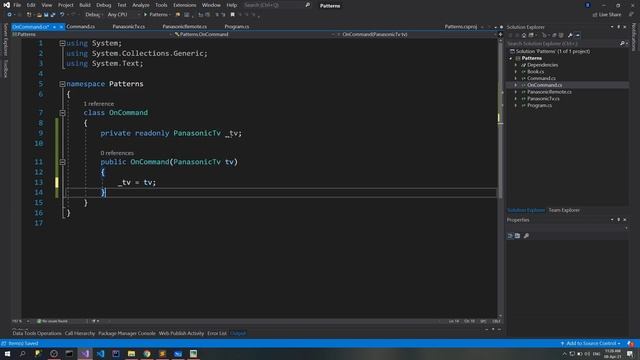
Task: Collapse the OnCommand constructor block
Action: coord(62,162)
